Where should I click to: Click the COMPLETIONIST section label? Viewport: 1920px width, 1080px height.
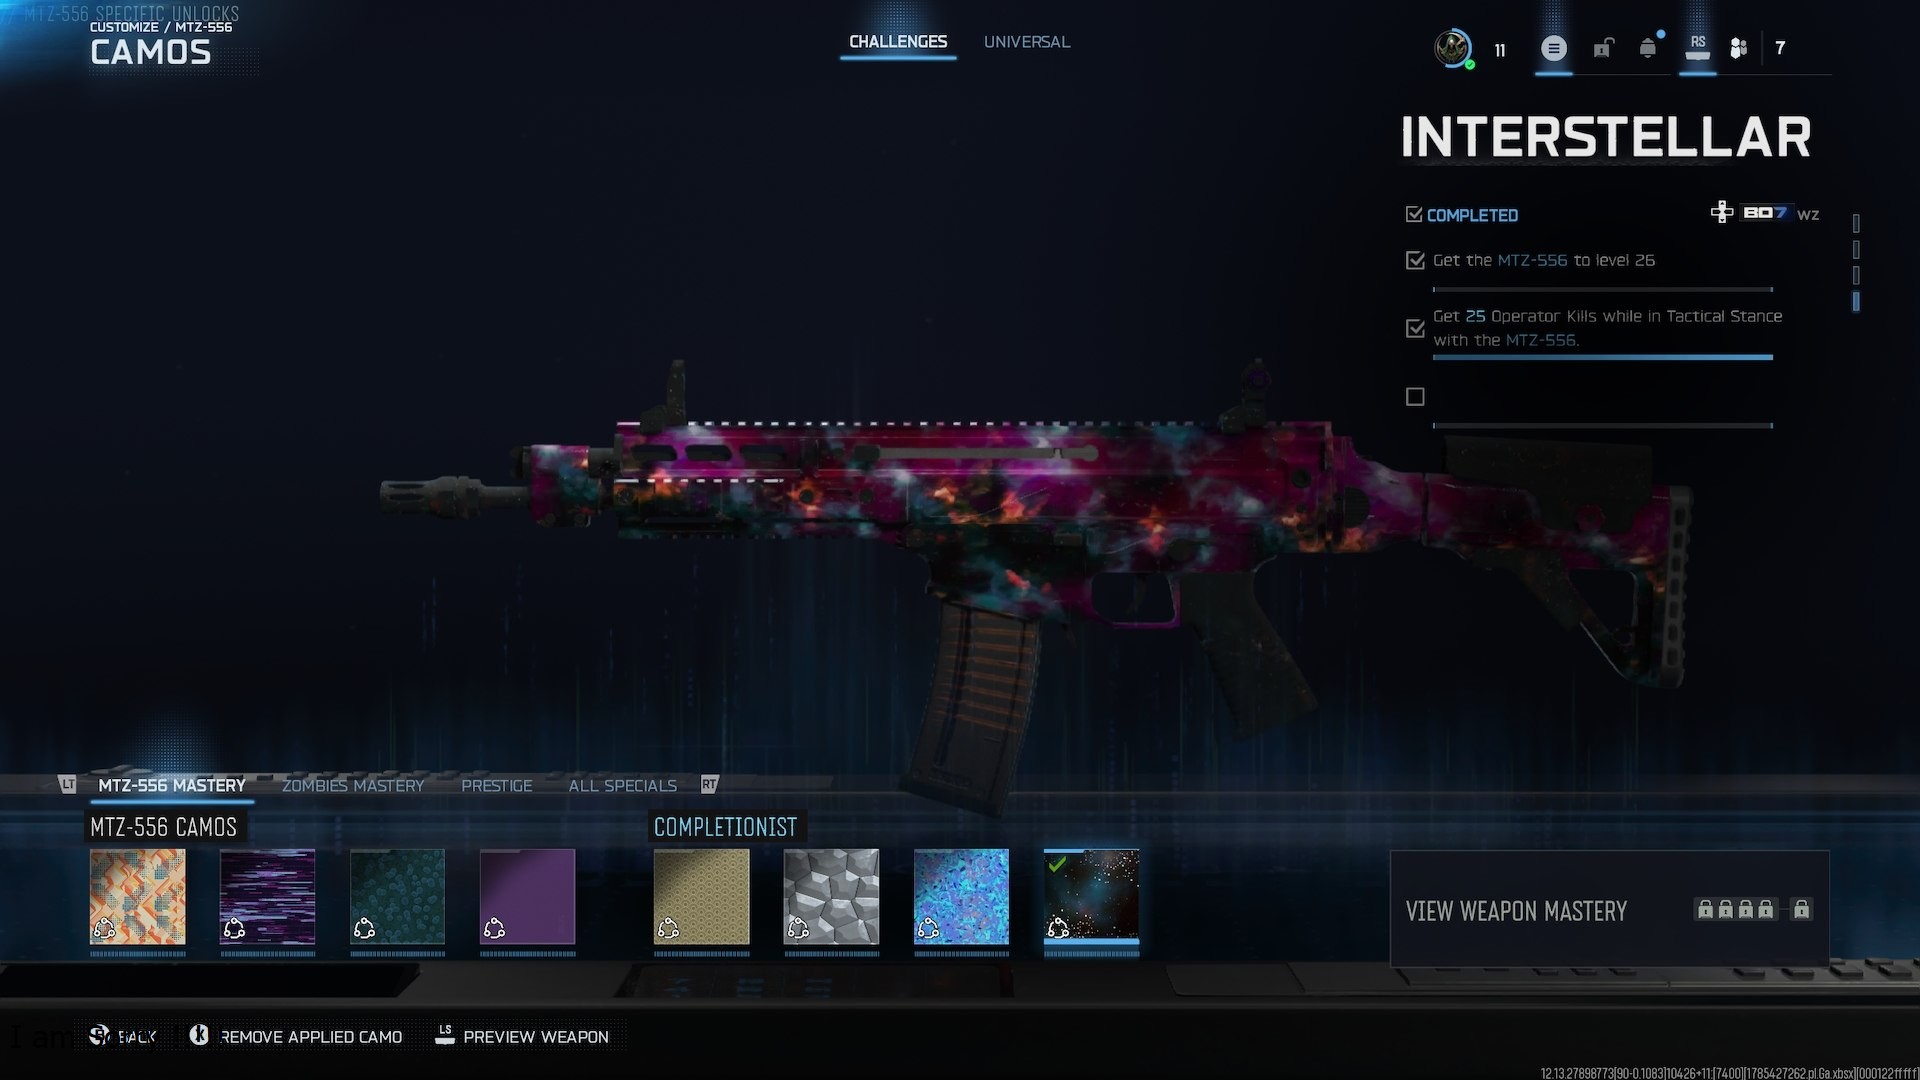(x=726, y=827)
